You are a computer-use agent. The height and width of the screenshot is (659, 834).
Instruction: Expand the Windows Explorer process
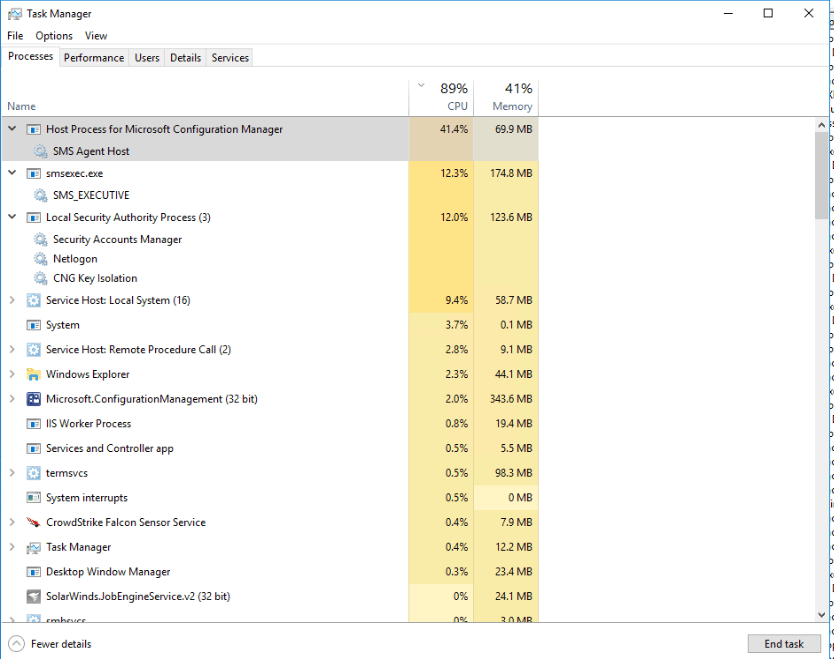pos(12,374)
